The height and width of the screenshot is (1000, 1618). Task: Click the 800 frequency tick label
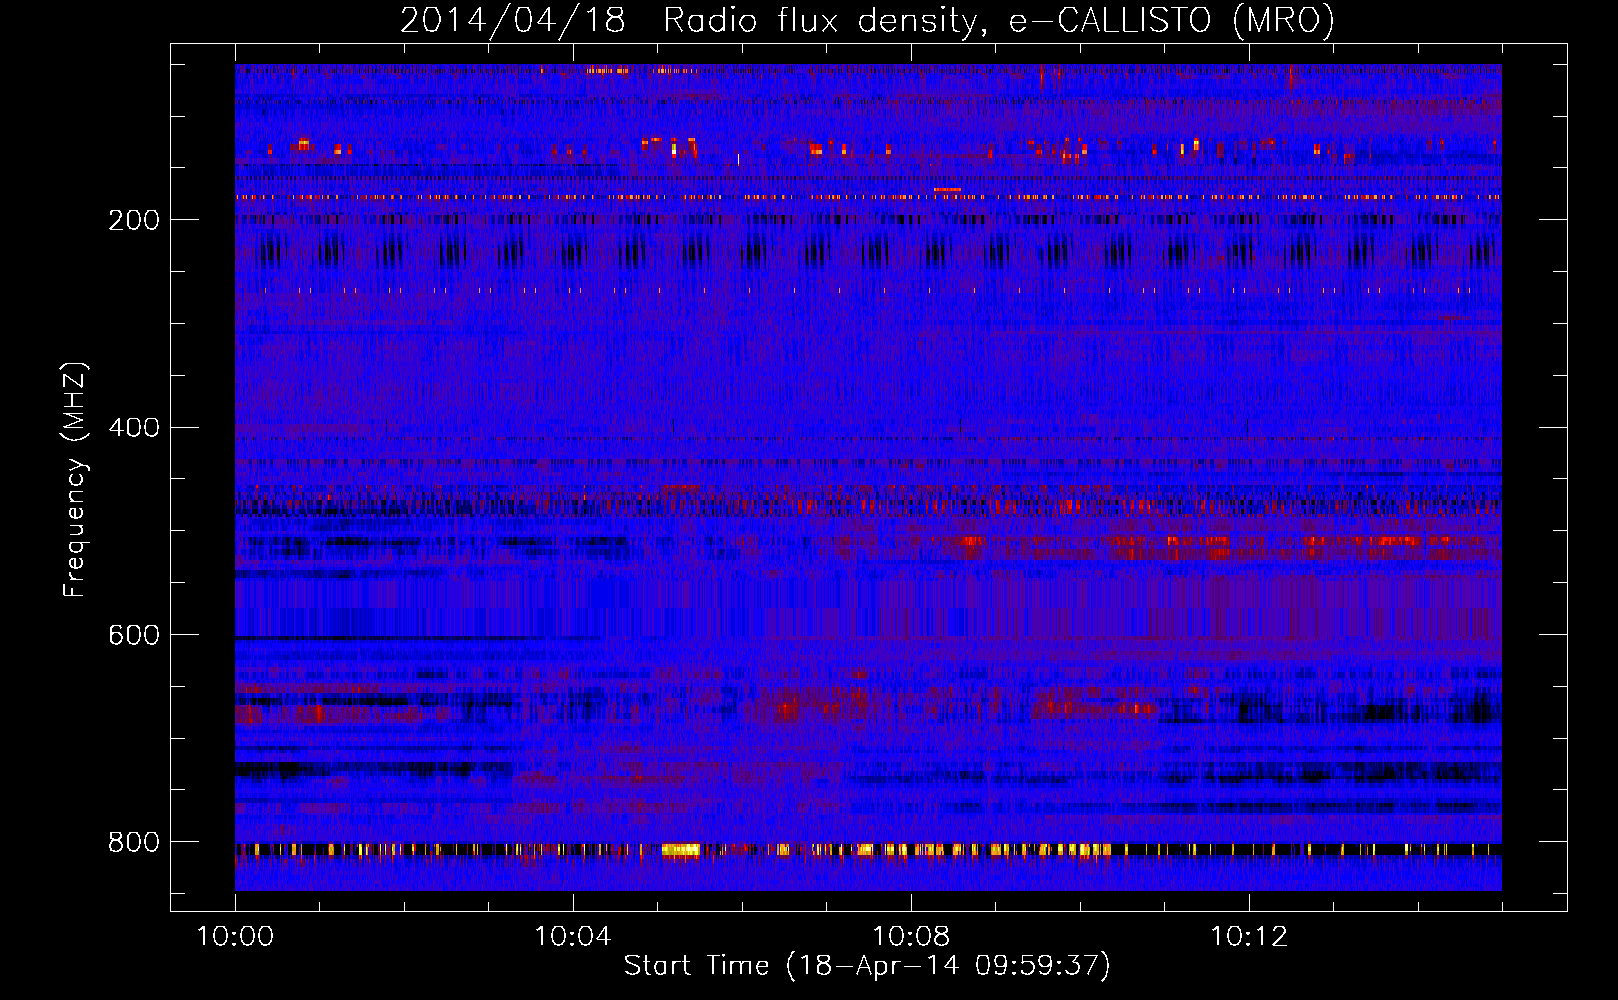pyautogui.click(x=134, y=842)
